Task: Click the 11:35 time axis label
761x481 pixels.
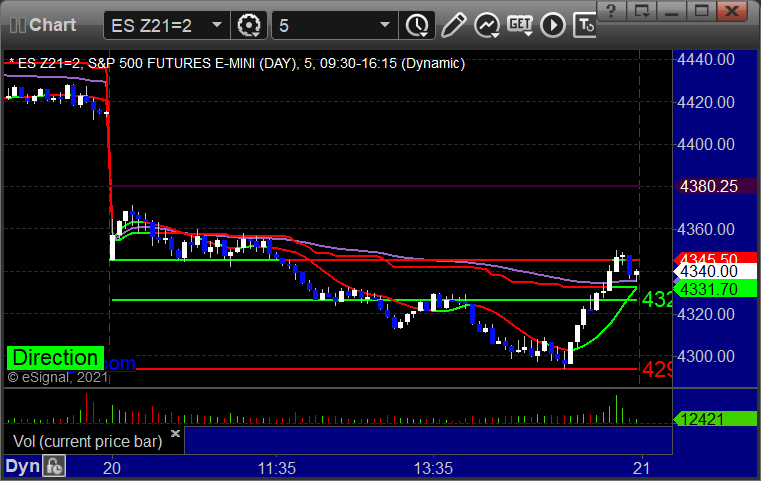Action: 276,468
